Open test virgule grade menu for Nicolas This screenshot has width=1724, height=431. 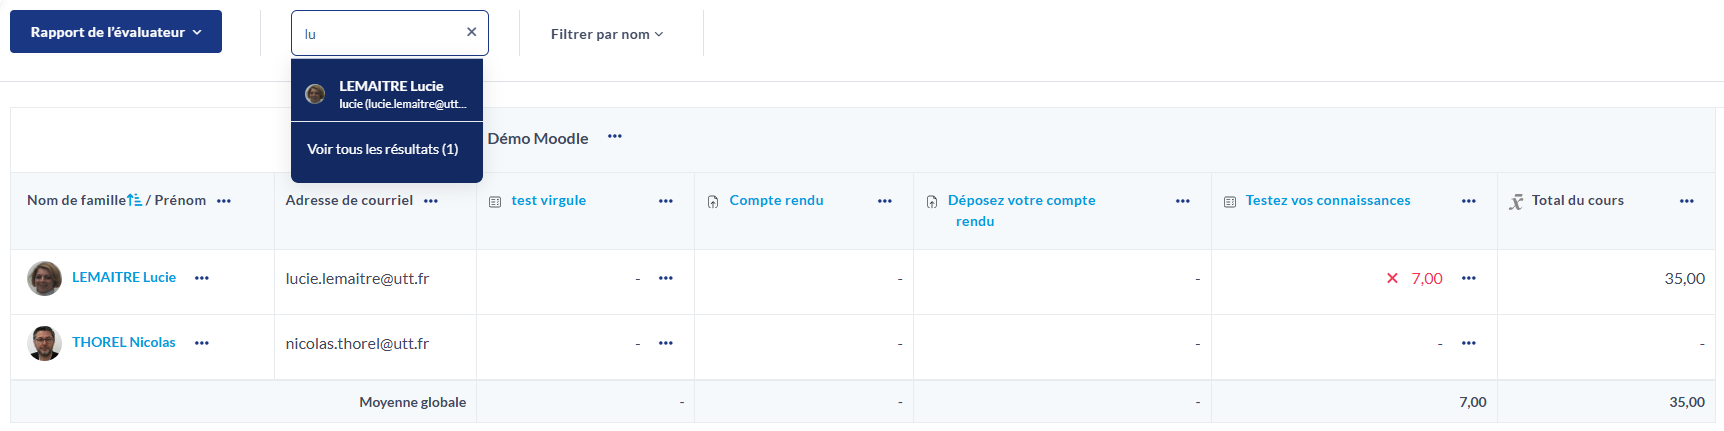pyautogui.click(x=666, y=343)
